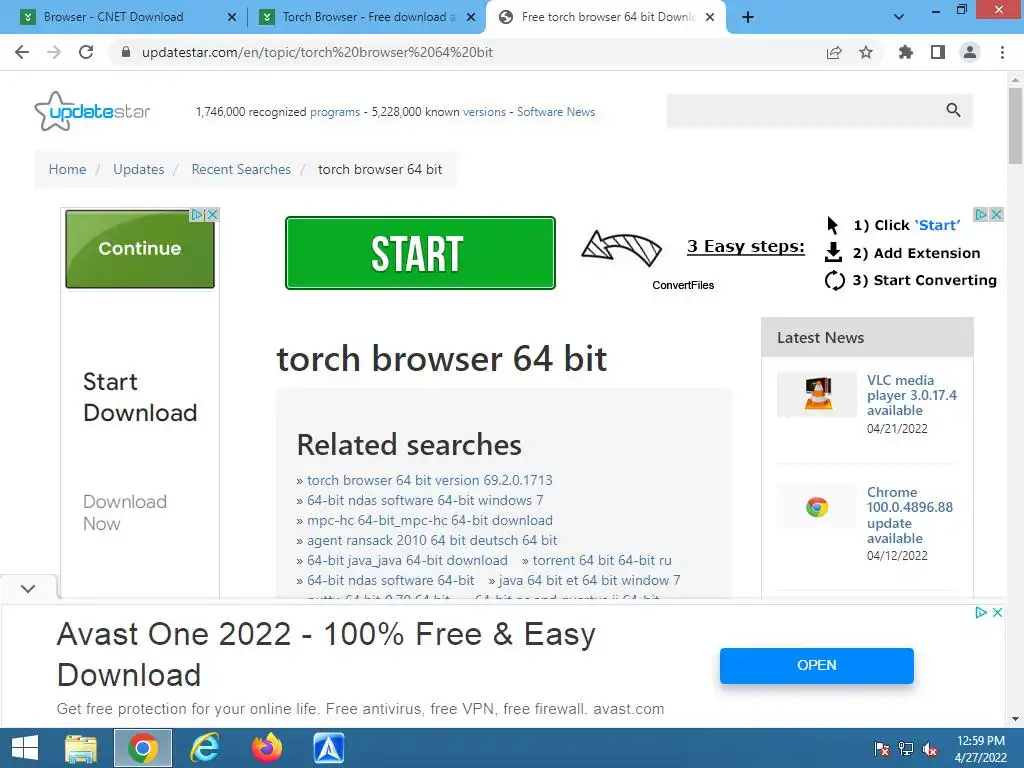Image resolution: width=1024 pixels, height=768 pixels.
Task: Click the muted volume tray icon
Action: (x=929, y=749)
